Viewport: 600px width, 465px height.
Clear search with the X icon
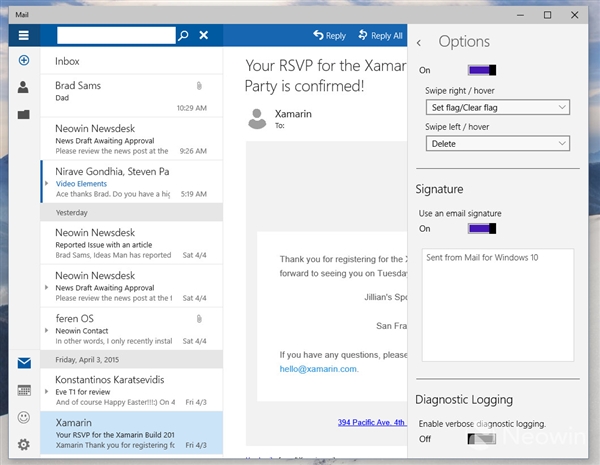coord(204,35)
